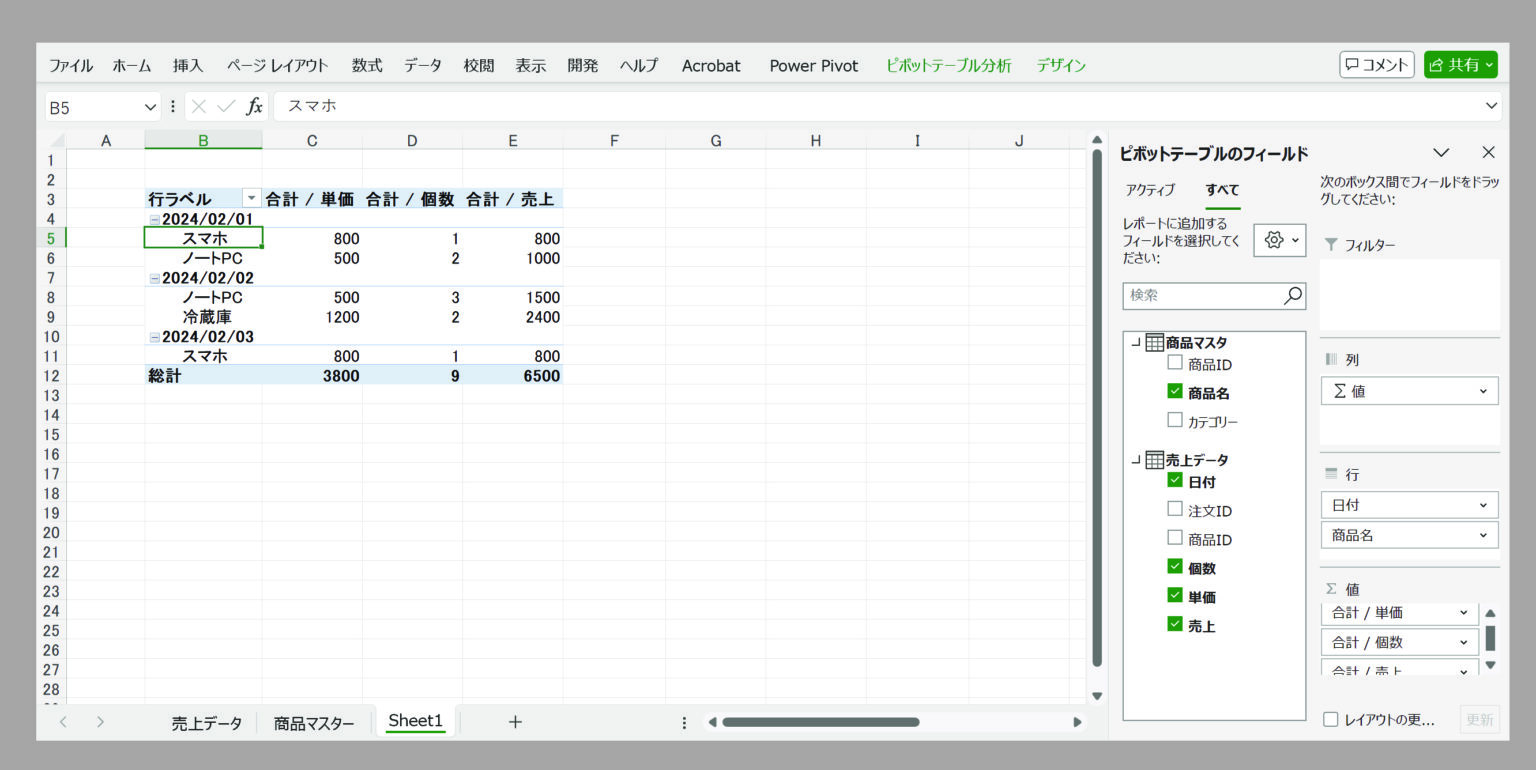Collapse the 2024/02/01 date group

[x=155, y=219]
